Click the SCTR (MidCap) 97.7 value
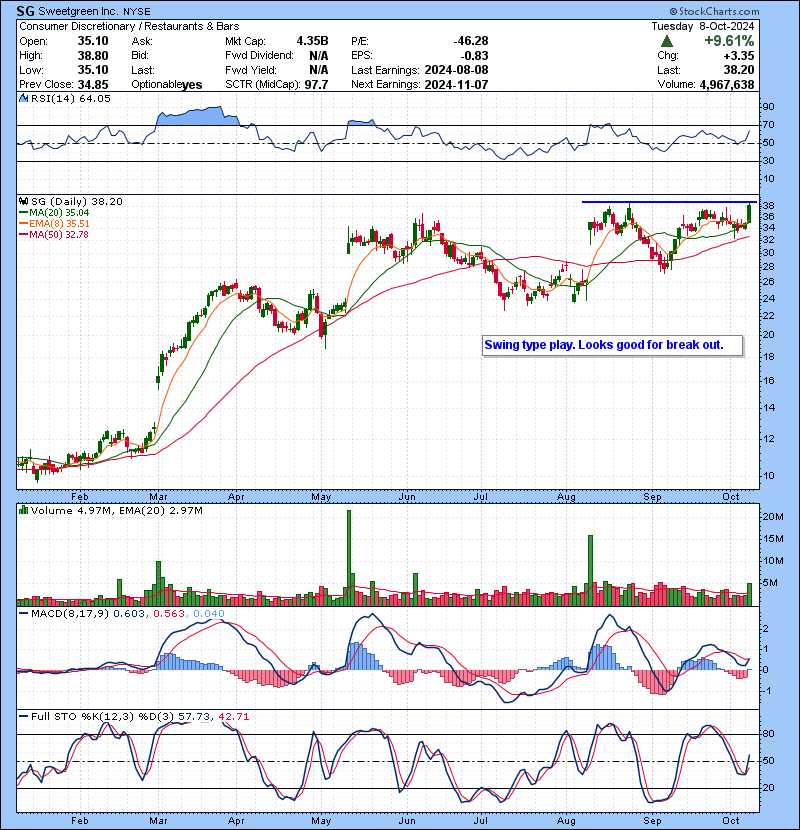Screen dimensions: 800x830 [316, 84]
